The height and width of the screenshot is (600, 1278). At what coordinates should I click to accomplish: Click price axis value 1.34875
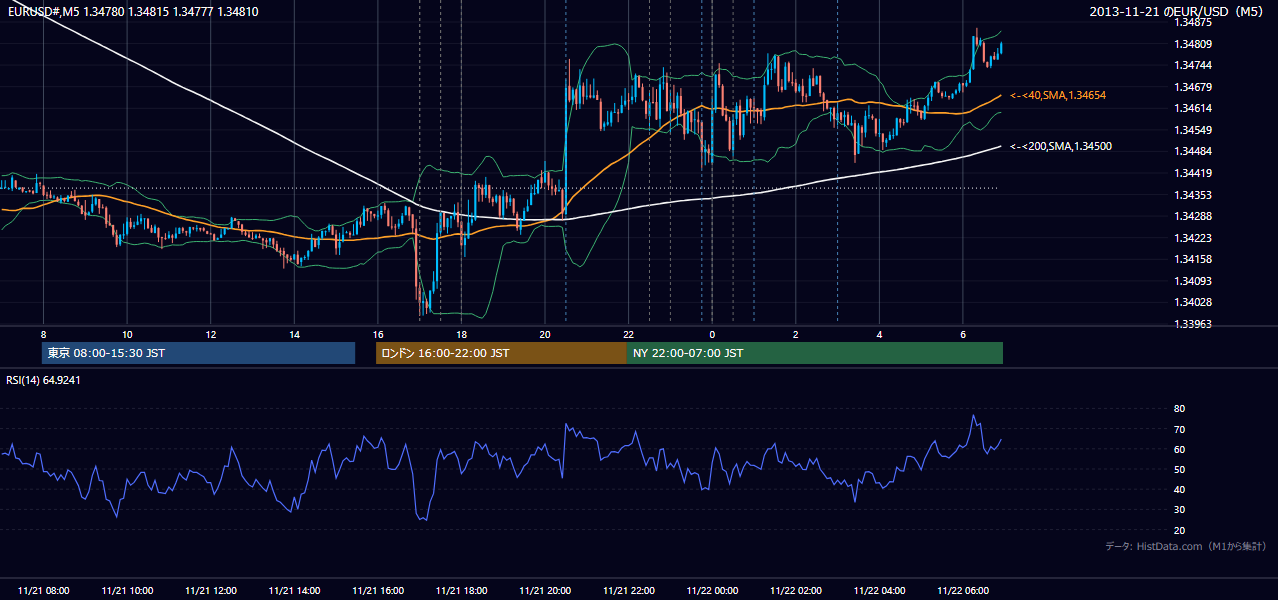coord(1194,22)
